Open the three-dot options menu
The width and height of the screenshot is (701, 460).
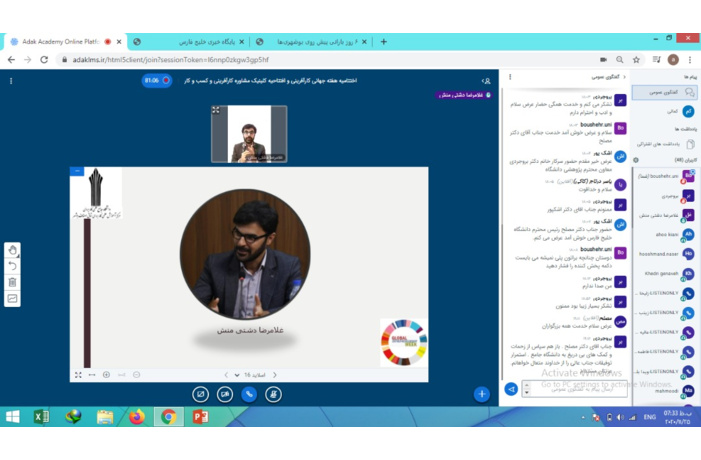11,81
